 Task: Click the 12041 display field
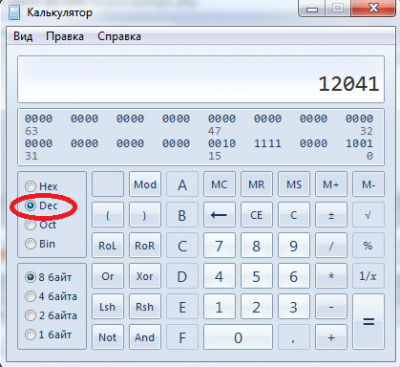point(201,79)
